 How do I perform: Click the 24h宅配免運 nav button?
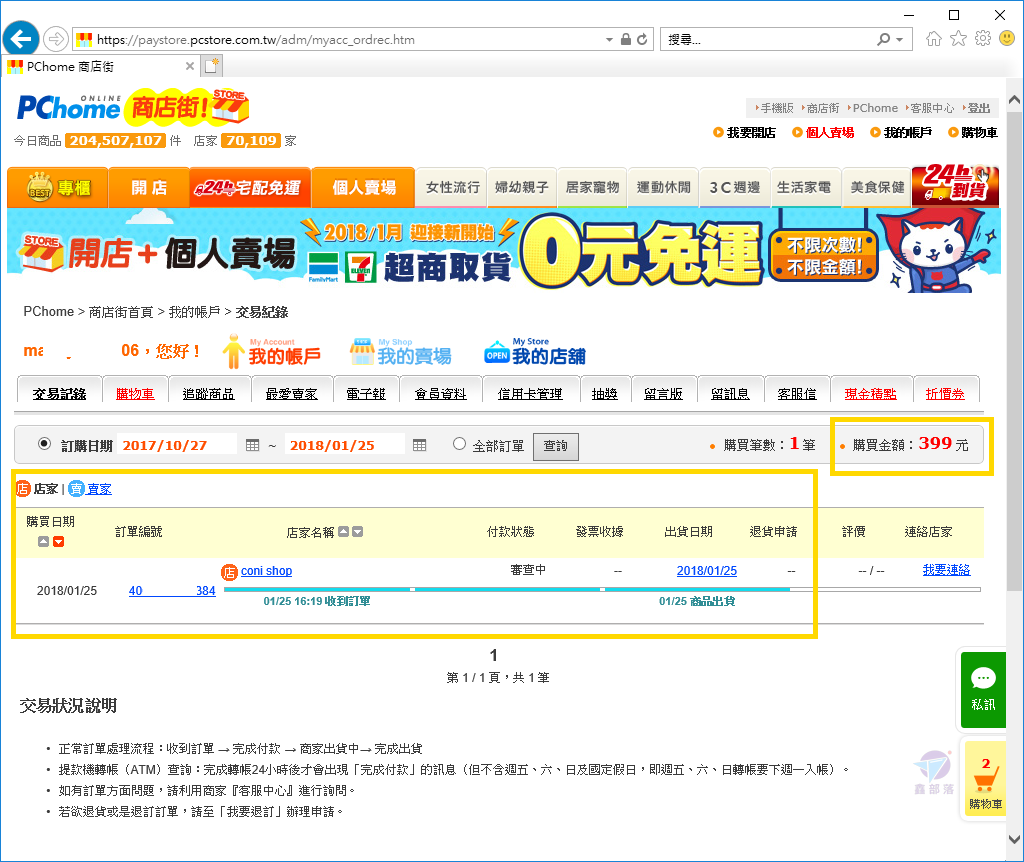pyautogui.click(x=250, y=187)
